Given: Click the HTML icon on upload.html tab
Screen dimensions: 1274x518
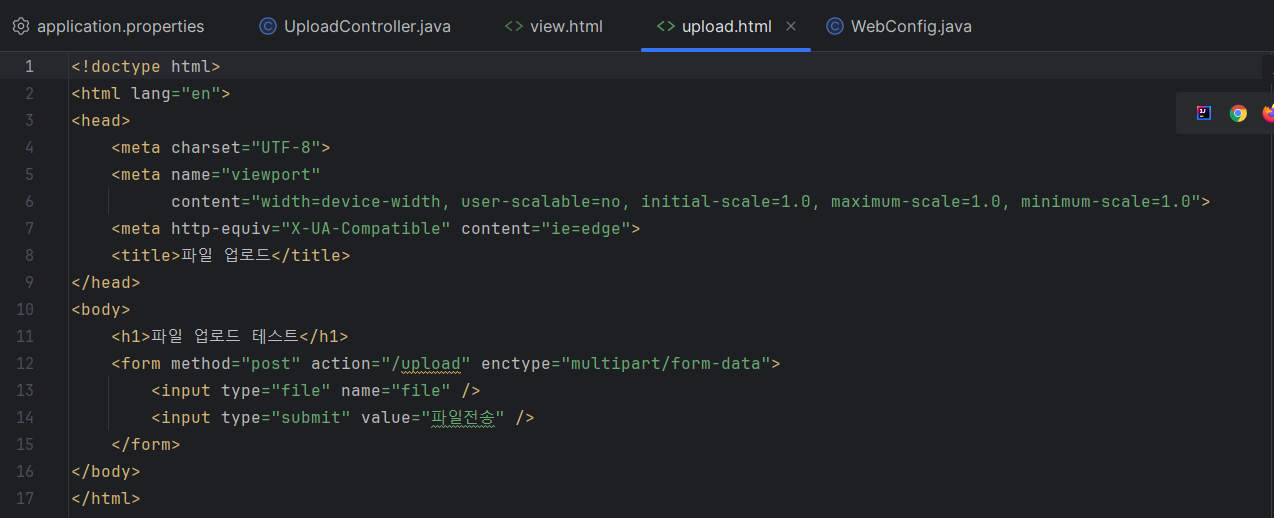Looking at the screenshot, I should pyautogui.click(x=665, y=26).
